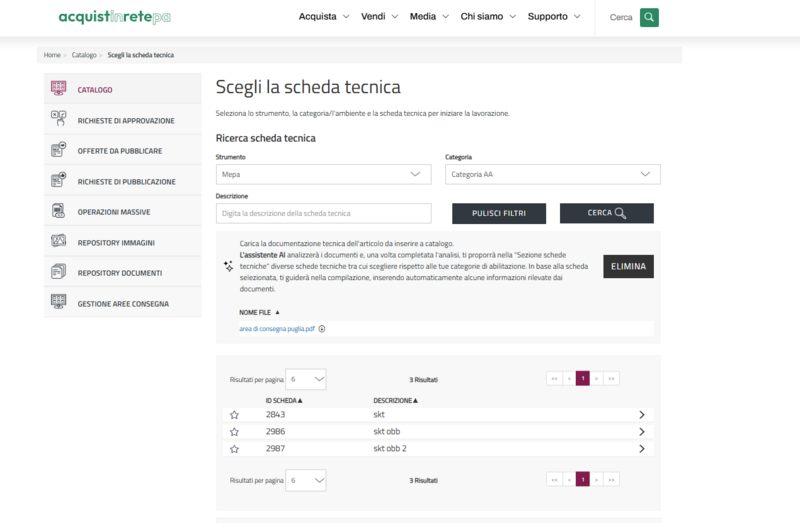800x523 pixels.
Task: Open row skt obb 2 with right chevron
Action: coord(642,449)
